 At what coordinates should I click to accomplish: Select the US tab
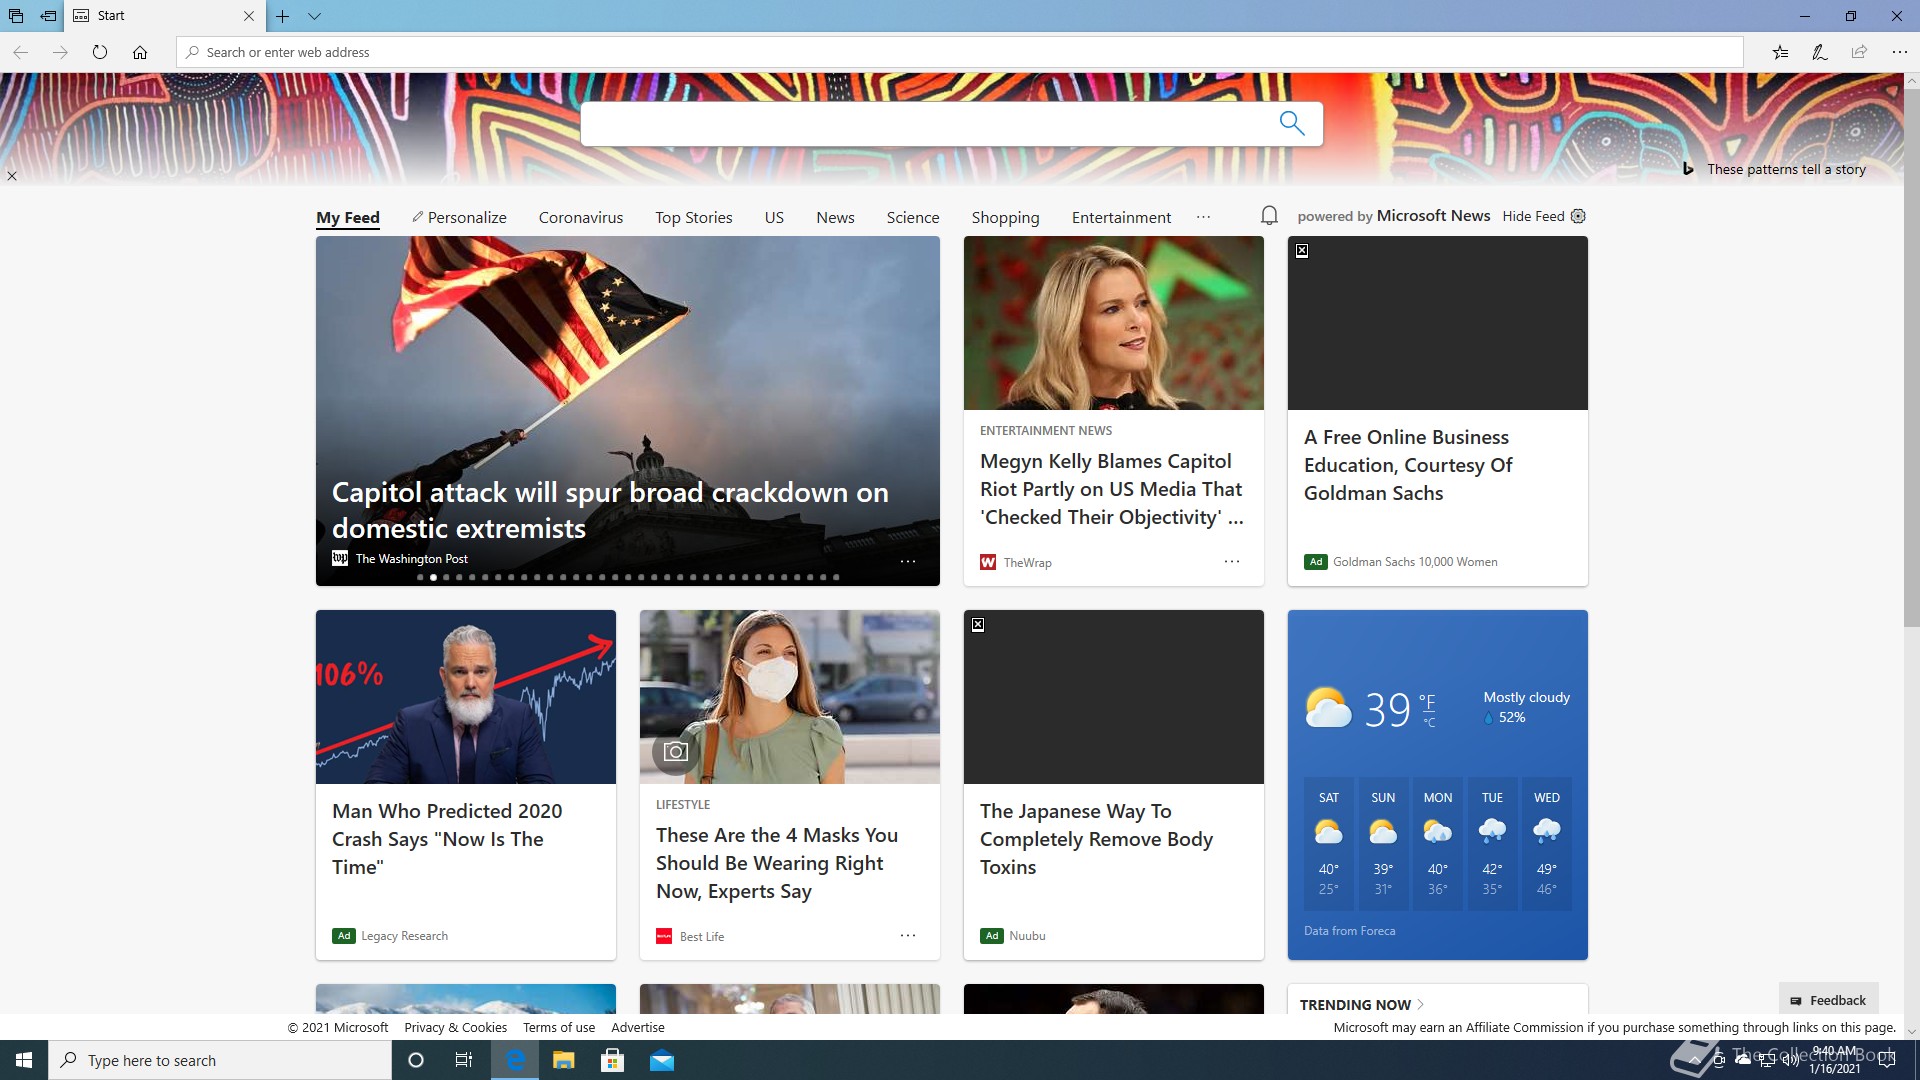774,218
